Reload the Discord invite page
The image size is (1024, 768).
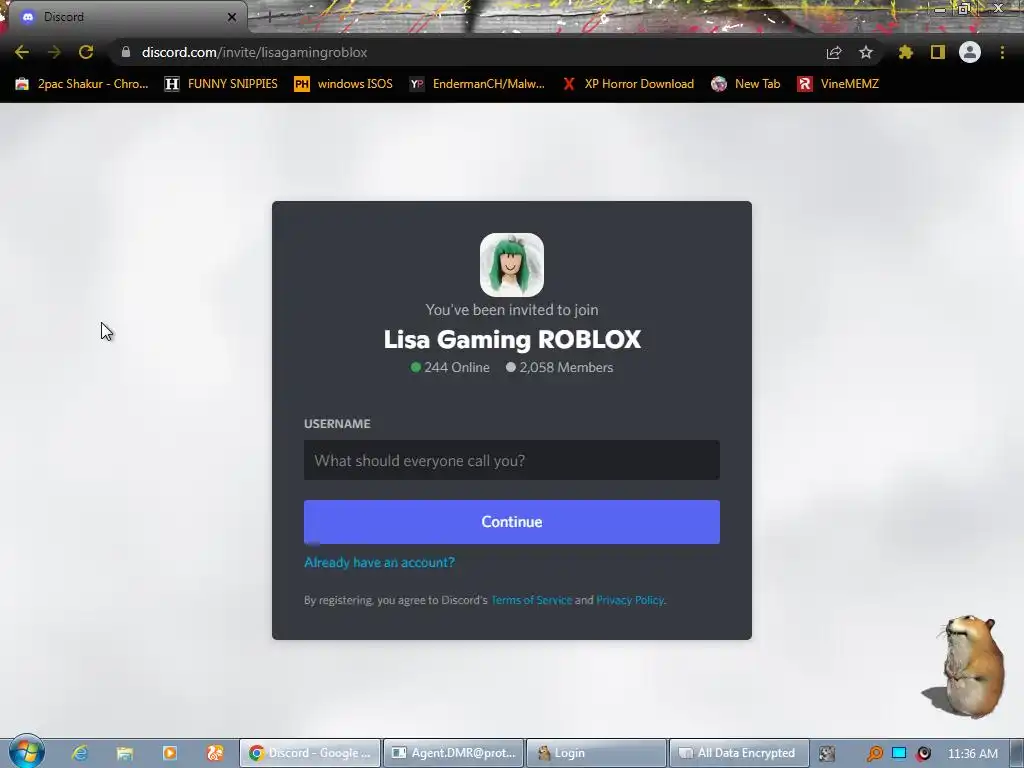pos(86,52)
